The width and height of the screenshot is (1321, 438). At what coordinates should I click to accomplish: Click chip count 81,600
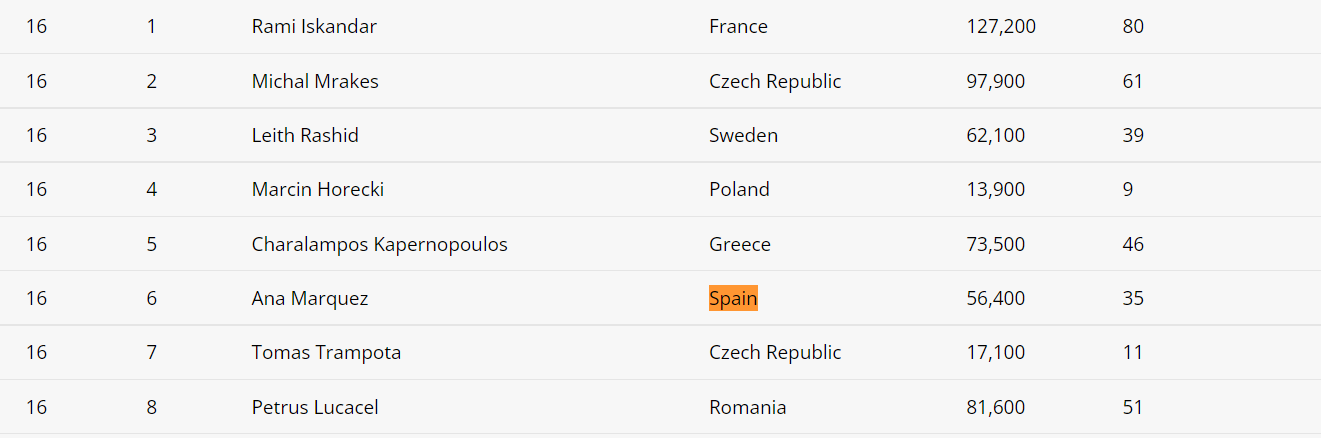tap(996, 407)
